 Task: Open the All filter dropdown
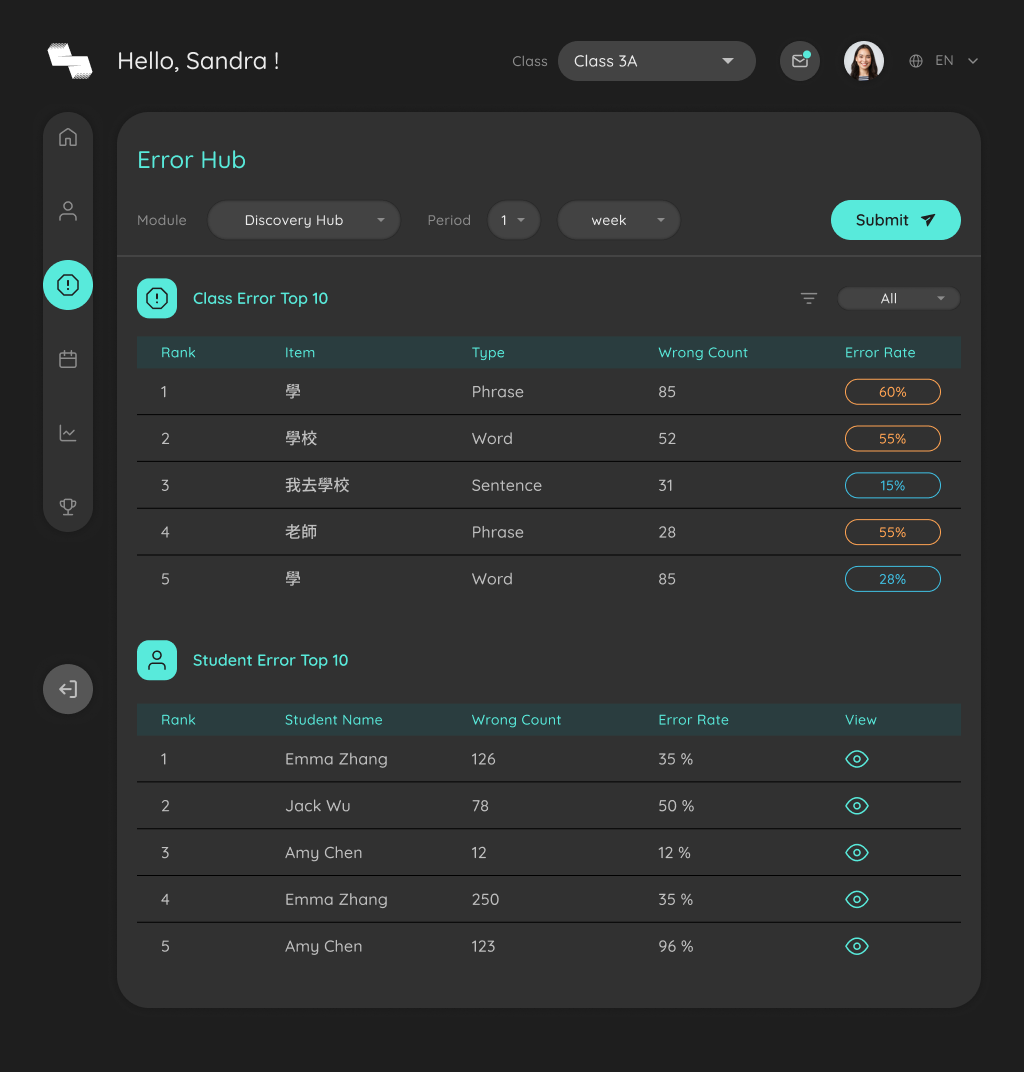point(898,298)
